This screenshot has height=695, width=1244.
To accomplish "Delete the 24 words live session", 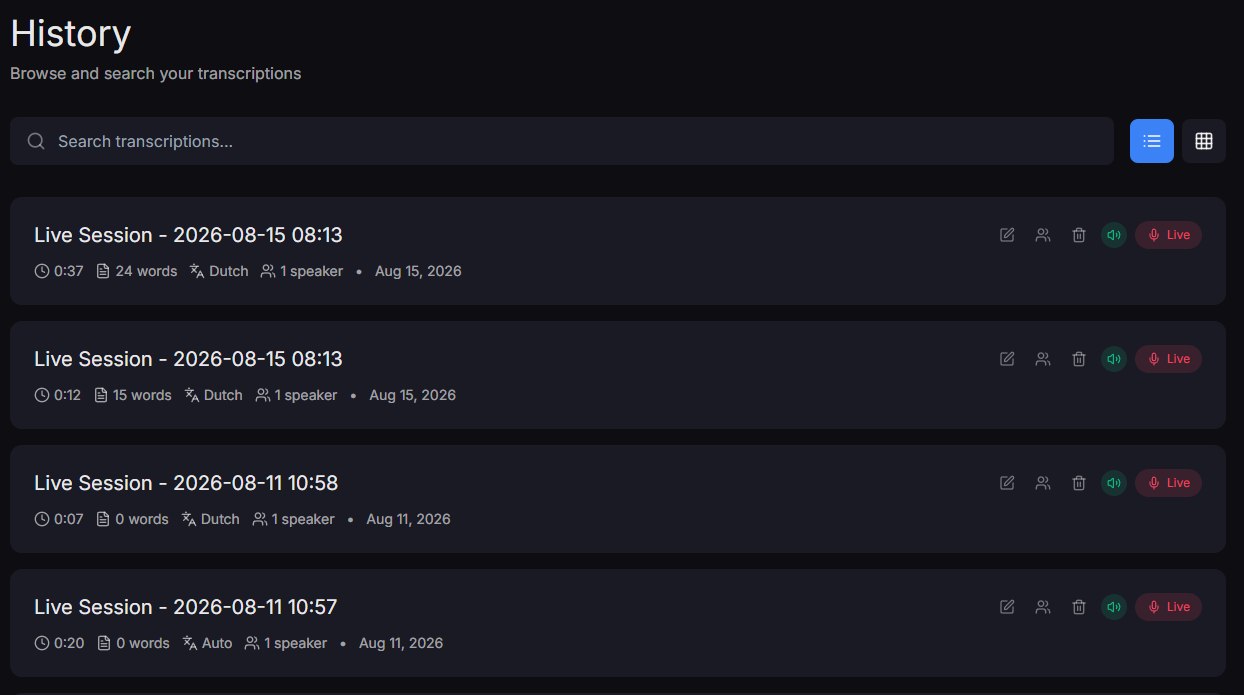I will click(1079, 235).
